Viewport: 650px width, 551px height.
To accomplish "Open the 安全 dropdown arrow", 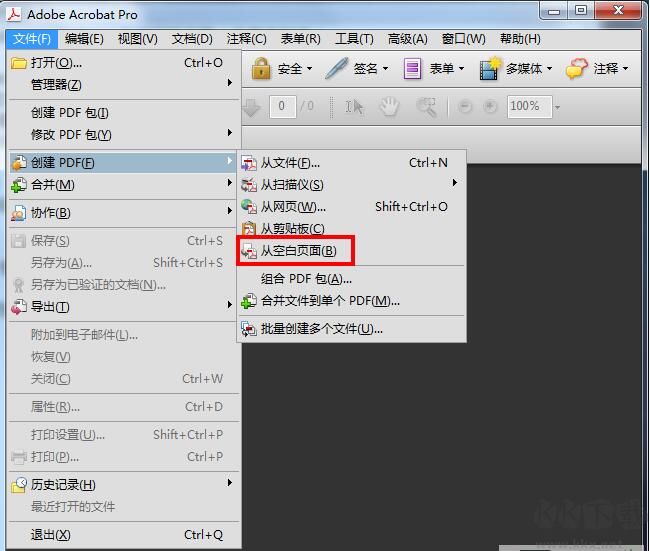I will tap(309, 69).
